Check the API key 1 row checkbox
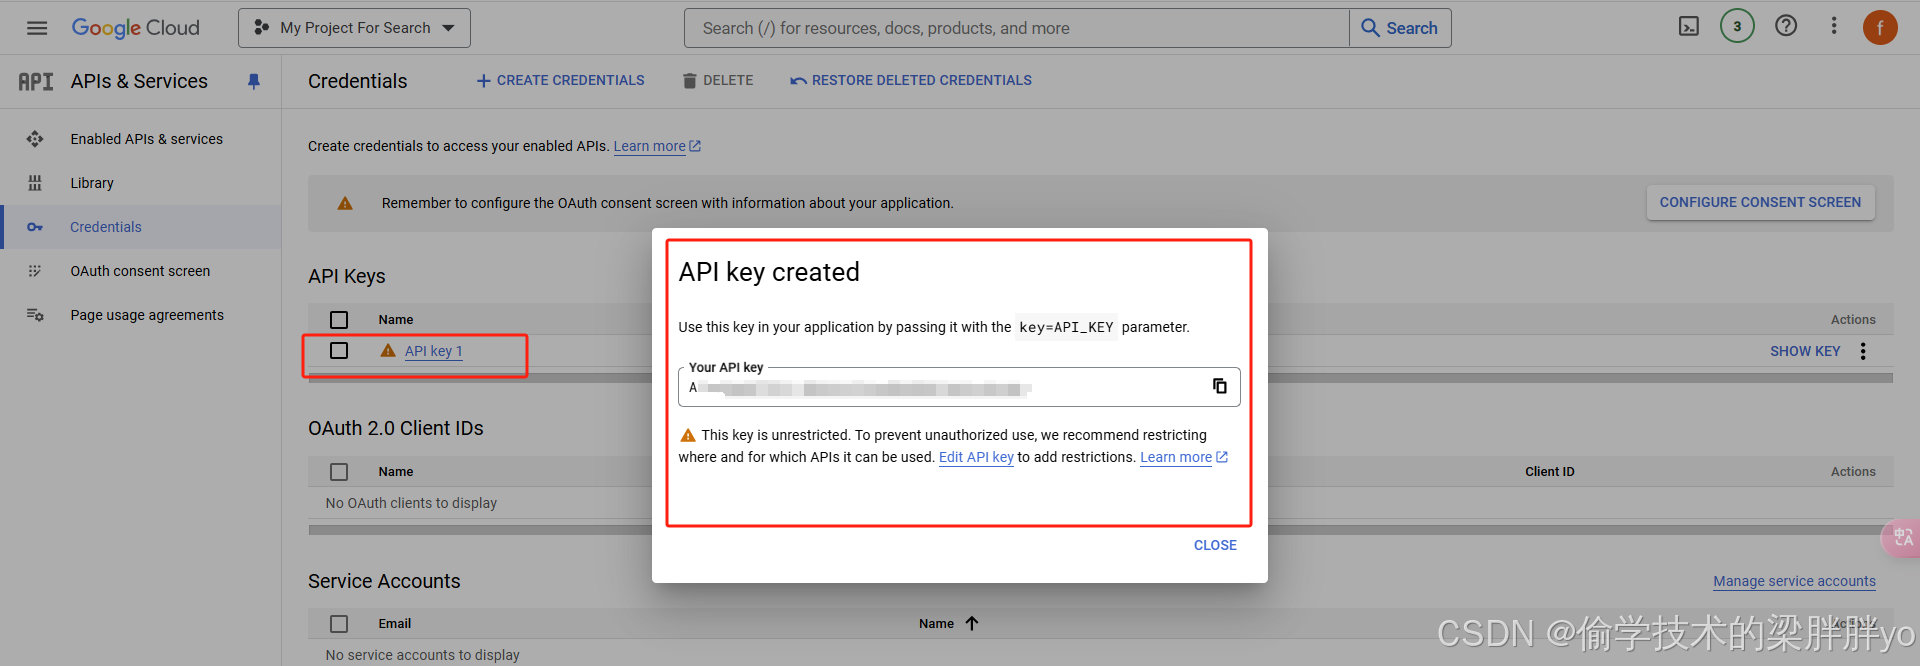1920x666 pixels. [x=339, y=351]
